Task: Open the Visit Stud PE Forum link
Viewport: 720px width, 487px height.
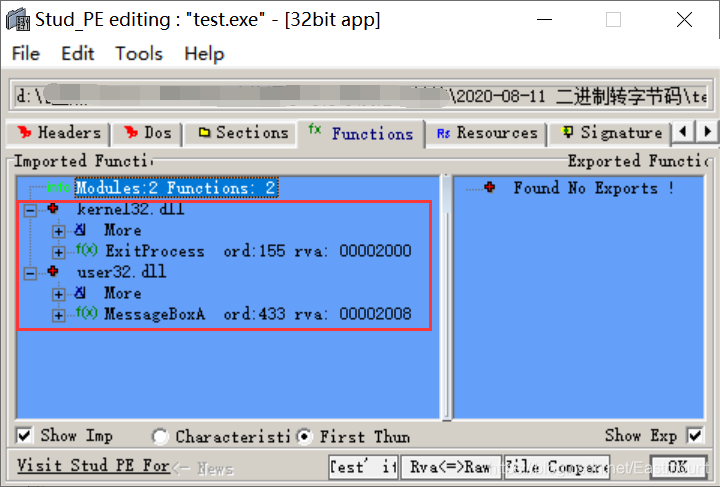Action: tap(93, 465)
